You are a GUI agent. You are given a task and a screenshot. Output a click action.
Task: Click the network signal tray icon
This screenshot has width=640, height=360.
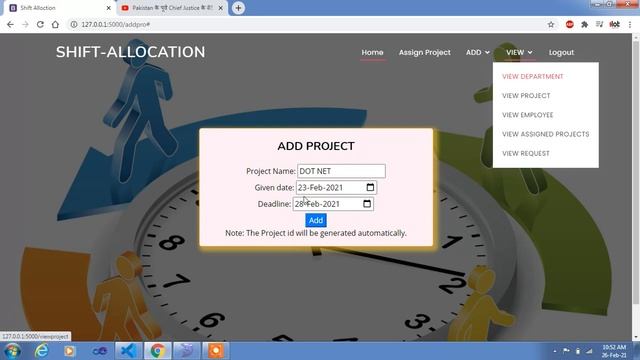[x=589, y=351]
